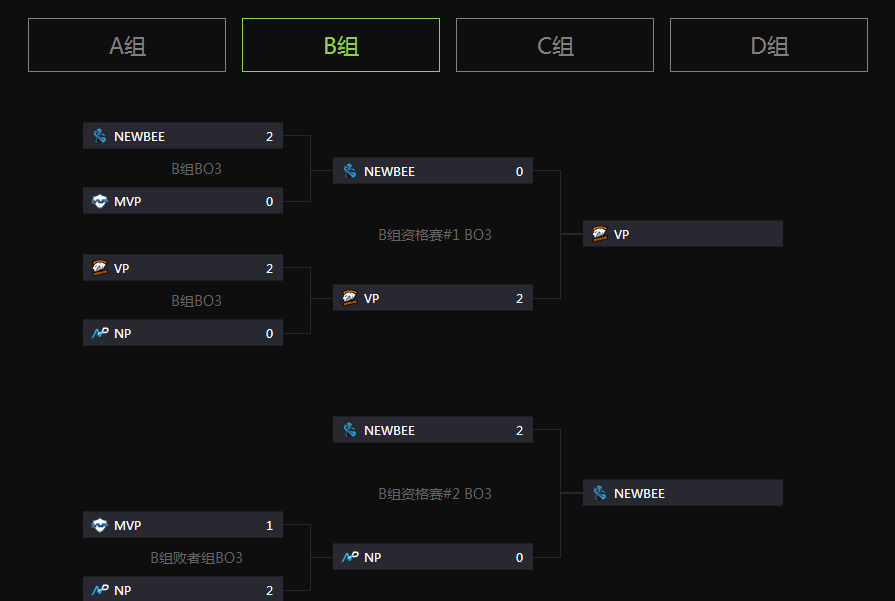This screenshot has width=895, height=601.
Task: Click Newbee logo in first round match
Action: 100,136
